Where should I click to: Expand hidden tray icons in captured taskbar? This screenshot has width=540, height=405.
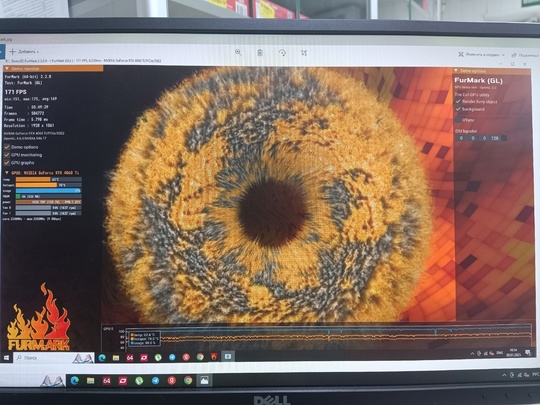point(472,353)
